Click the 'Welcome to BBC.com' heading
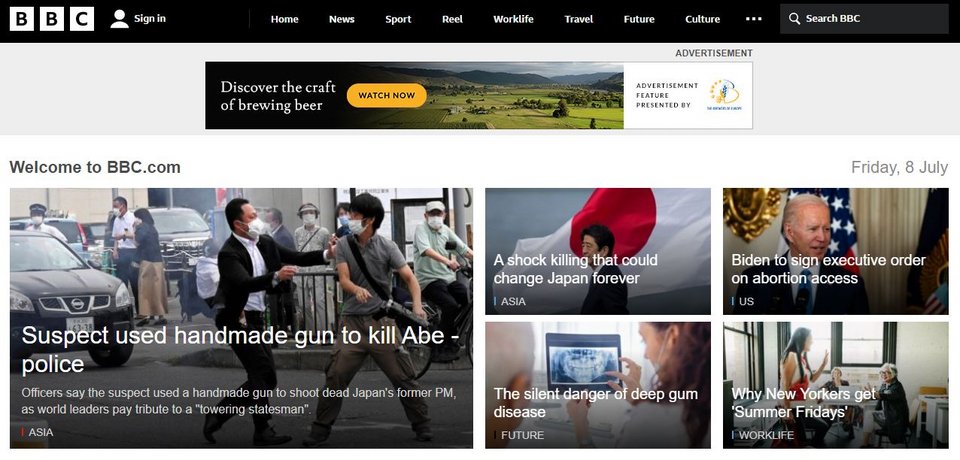This screenshot has width=960, height=460. click(95, 167)
